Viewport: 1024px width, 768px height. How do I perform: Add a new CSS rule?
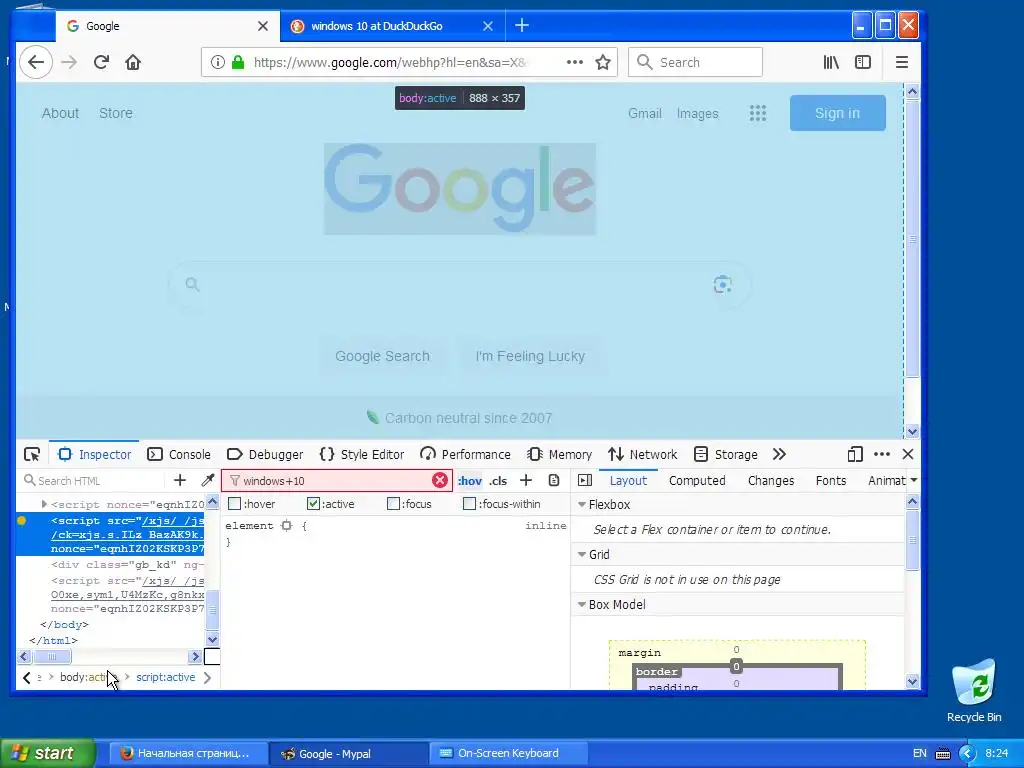coord(526,481)
